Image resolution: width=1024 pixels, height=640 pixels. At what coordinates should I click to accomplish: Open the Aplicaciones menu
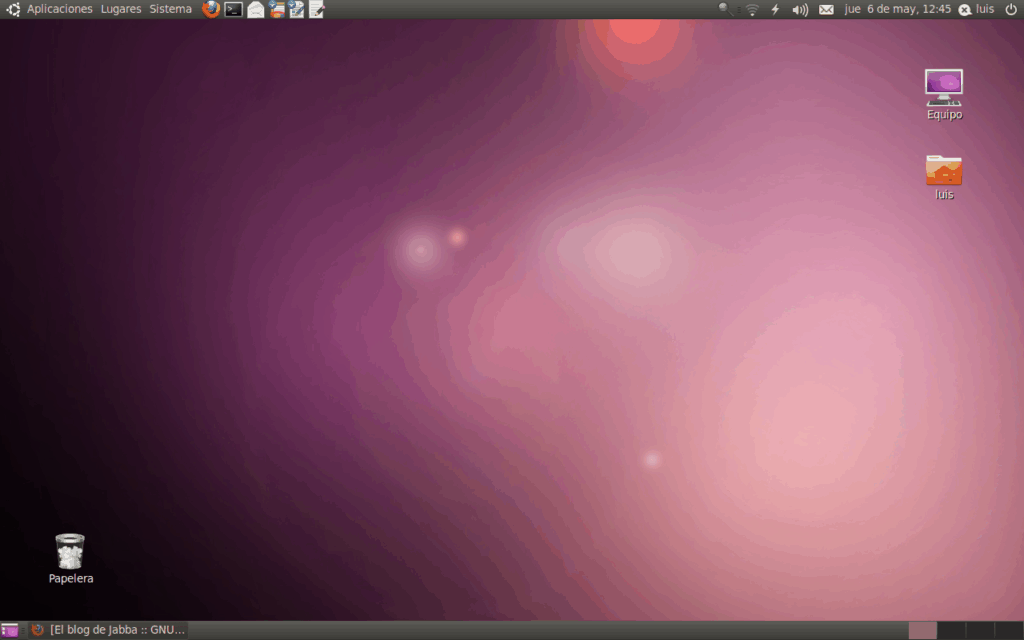click(x=58, y=9)
